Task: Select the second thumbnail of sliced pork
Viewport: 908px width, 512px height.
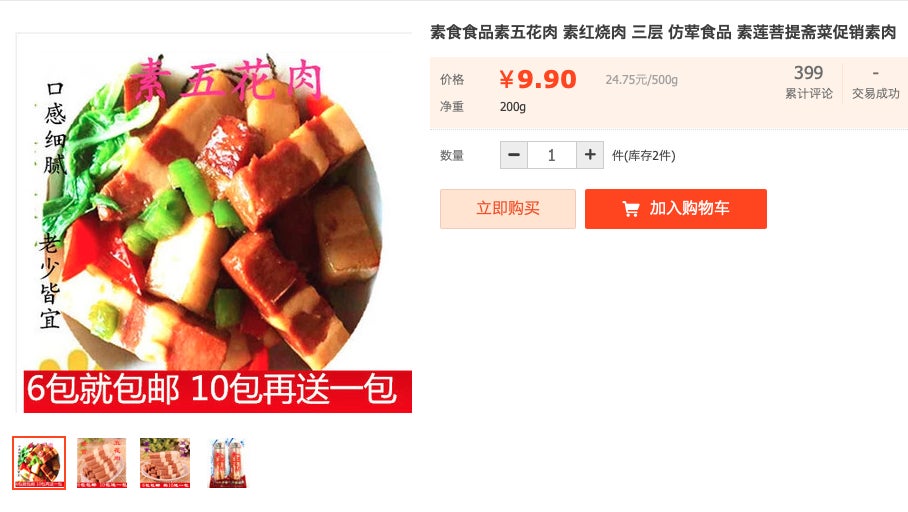Action: pyautogui.click(x=101, y=463)
